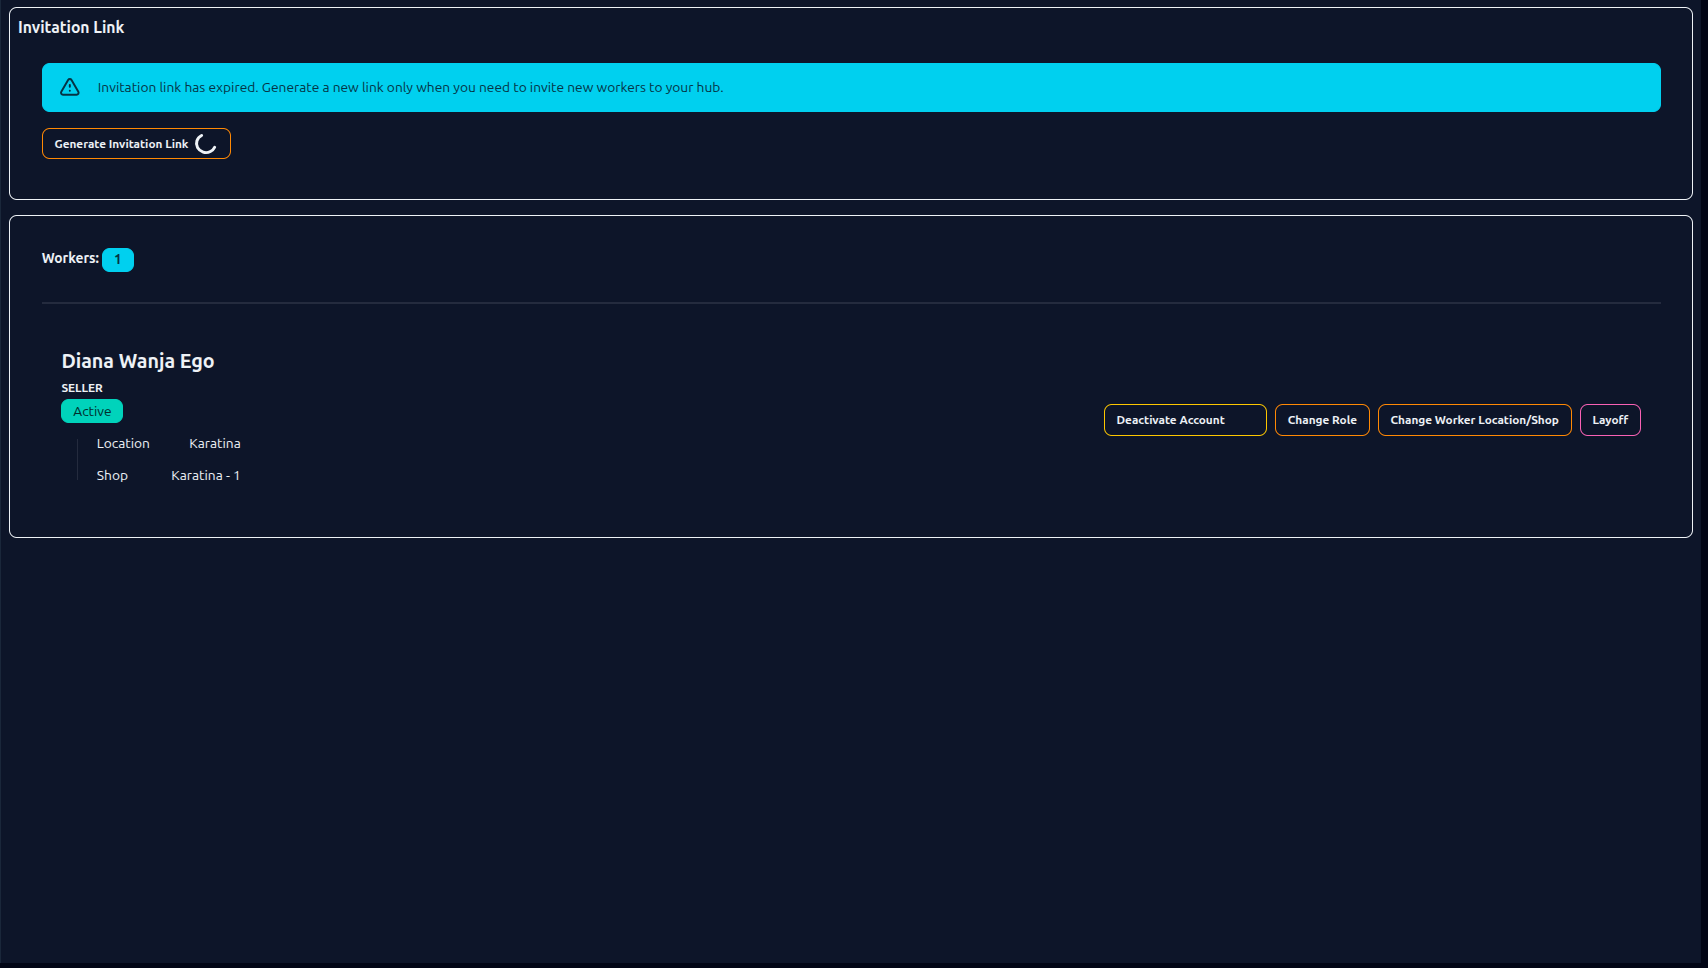
Task: Click the green Active status badge
Action: click(x=92, y=411)
